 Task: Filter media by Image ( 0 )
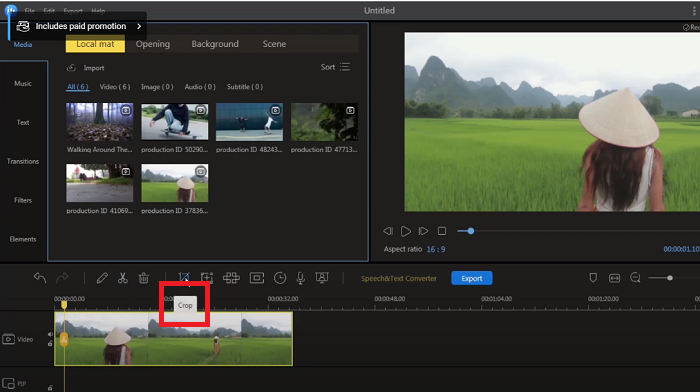point(157,87)
